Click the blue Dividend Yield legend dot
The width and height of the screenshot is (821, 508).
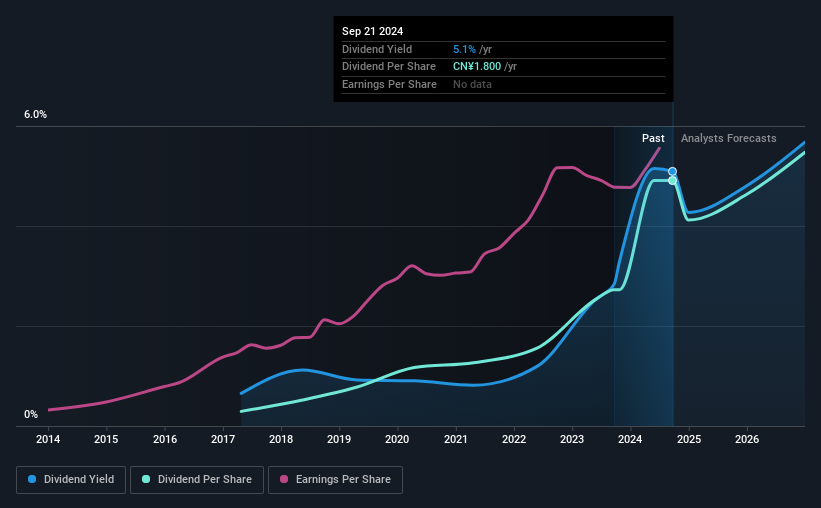click(x=32, y=479)
